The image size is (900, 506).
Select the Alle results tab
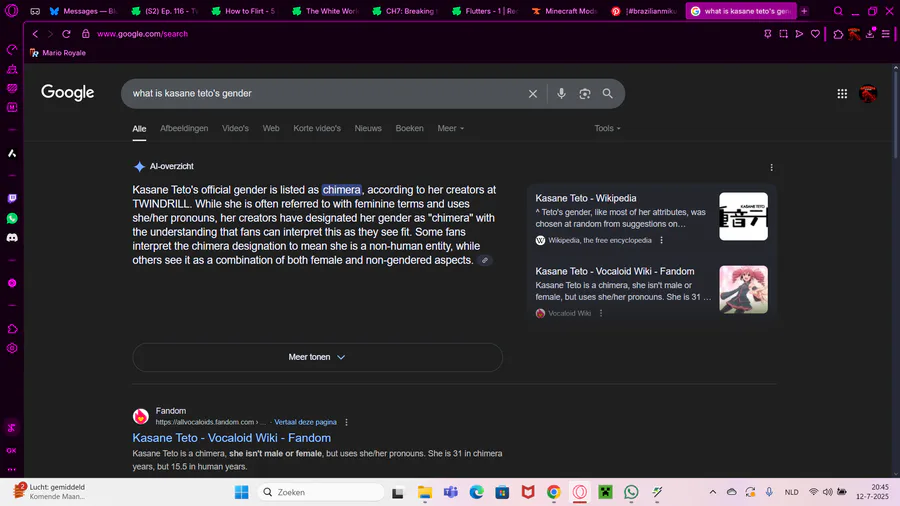[139, 129]
